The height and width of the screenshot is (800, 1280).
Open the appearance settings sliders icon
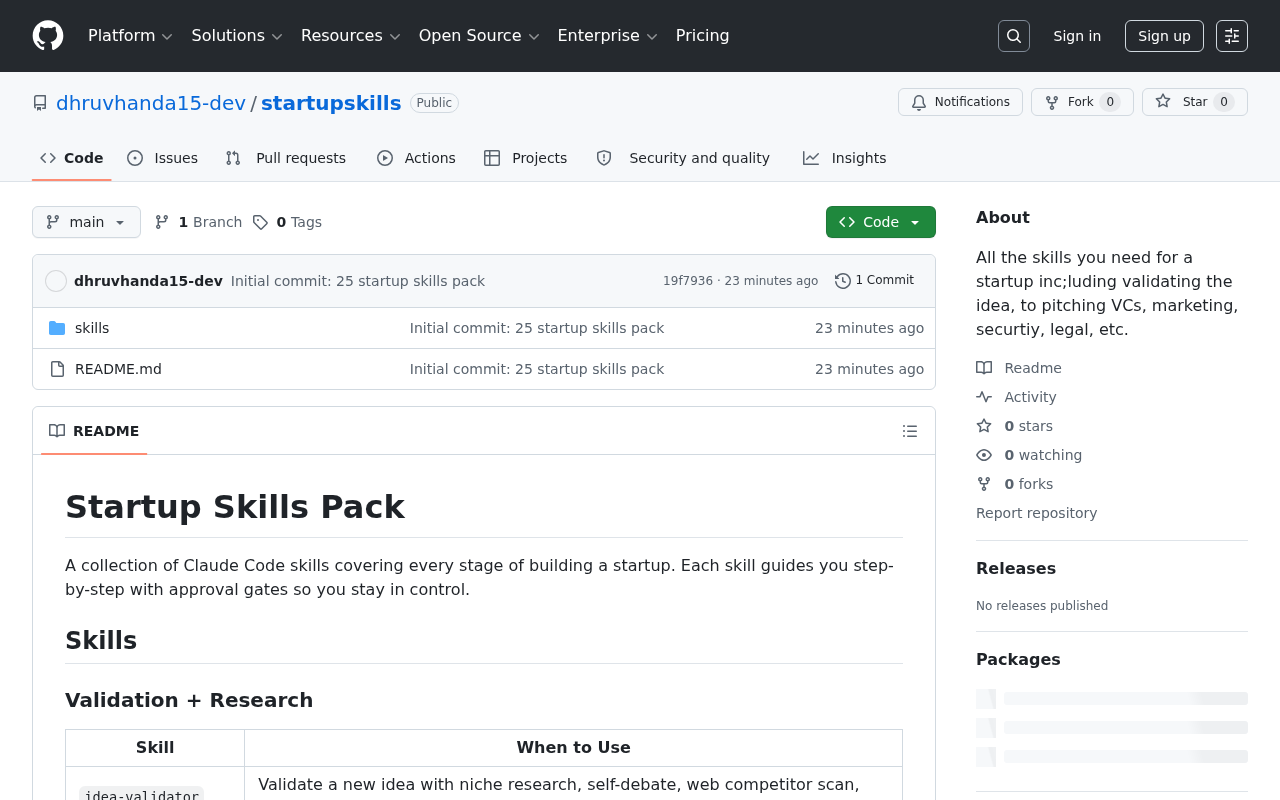point(1232,36)
